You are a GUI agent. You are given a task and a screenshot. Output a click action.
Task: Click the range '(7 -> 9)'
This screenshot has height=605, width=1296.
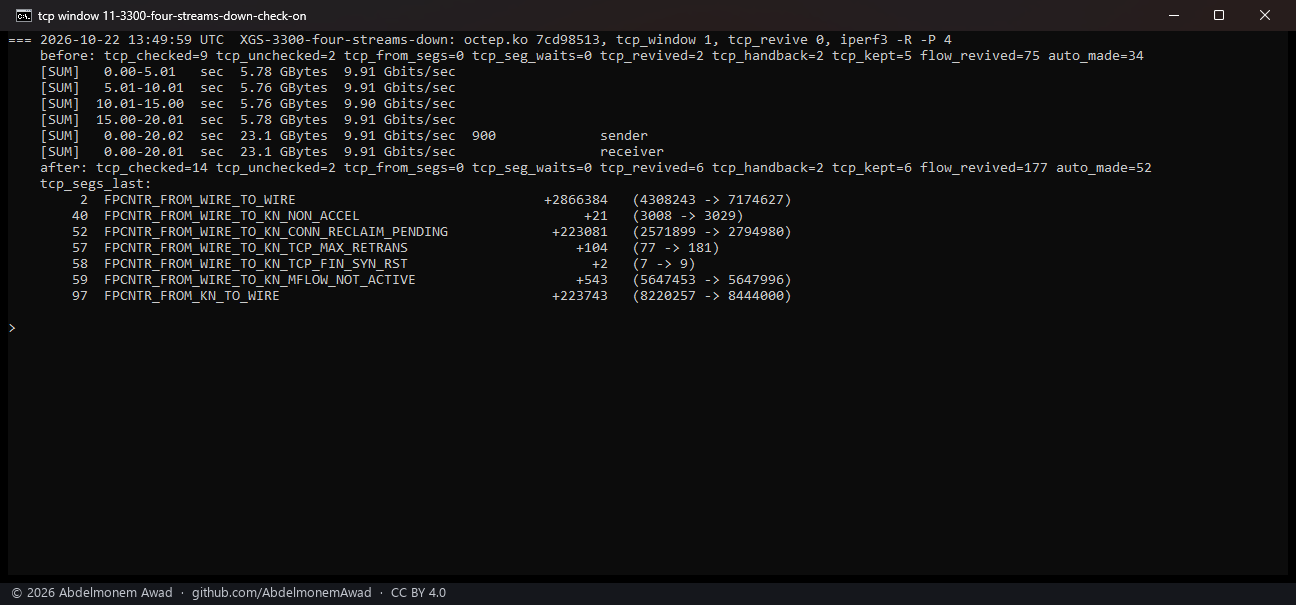[664, 264]
